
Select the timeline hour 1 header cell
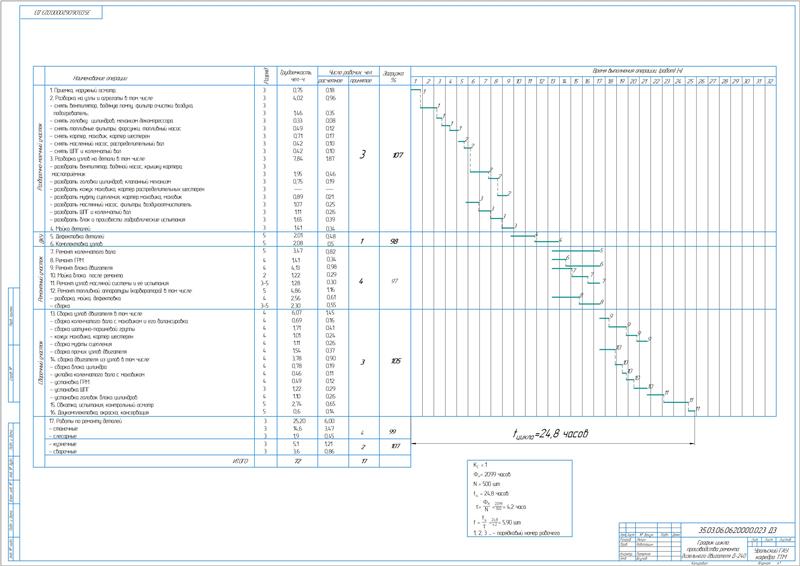416,81
